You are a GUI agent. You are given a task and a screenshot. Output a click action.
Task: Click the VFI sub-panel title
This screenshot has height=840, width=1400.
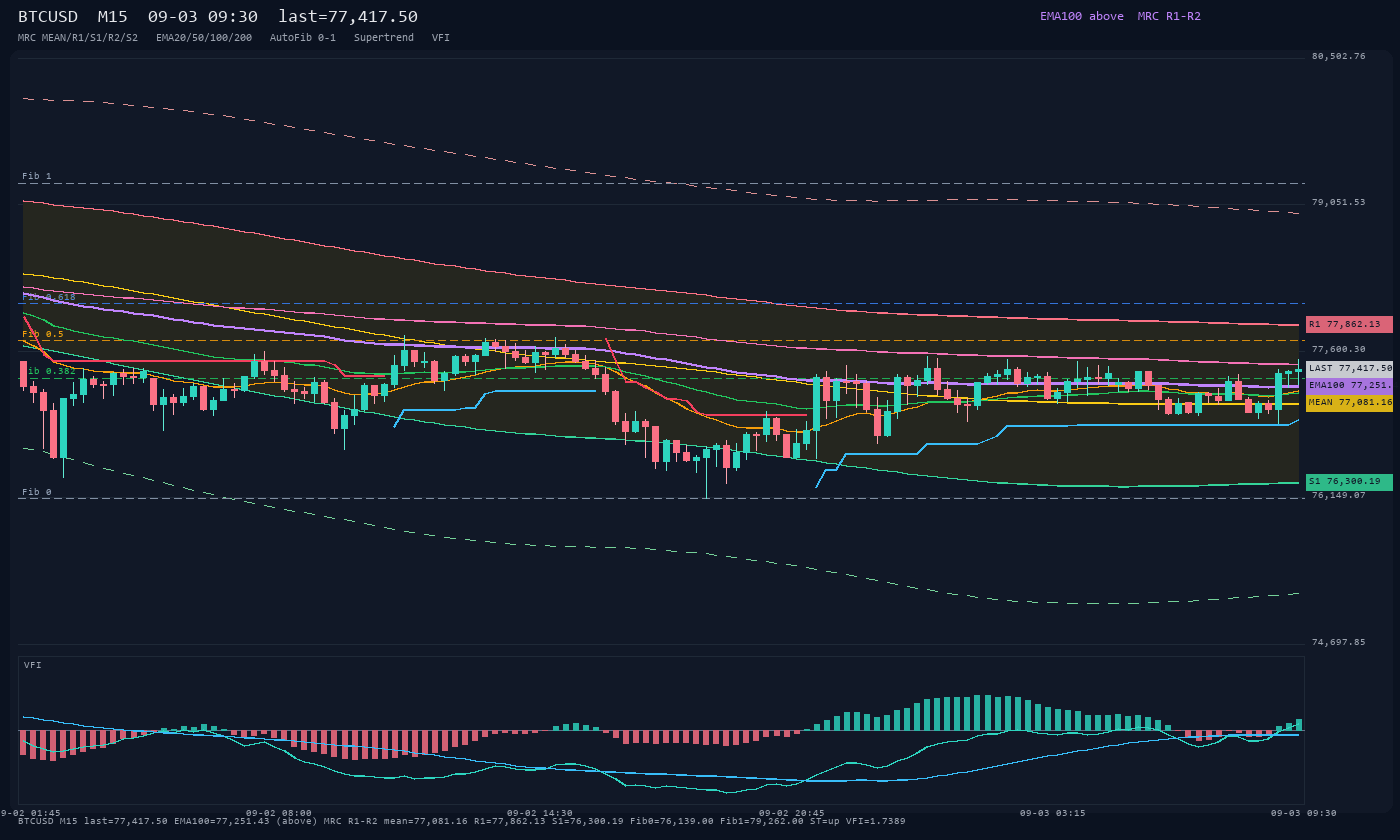pos(33,665)
